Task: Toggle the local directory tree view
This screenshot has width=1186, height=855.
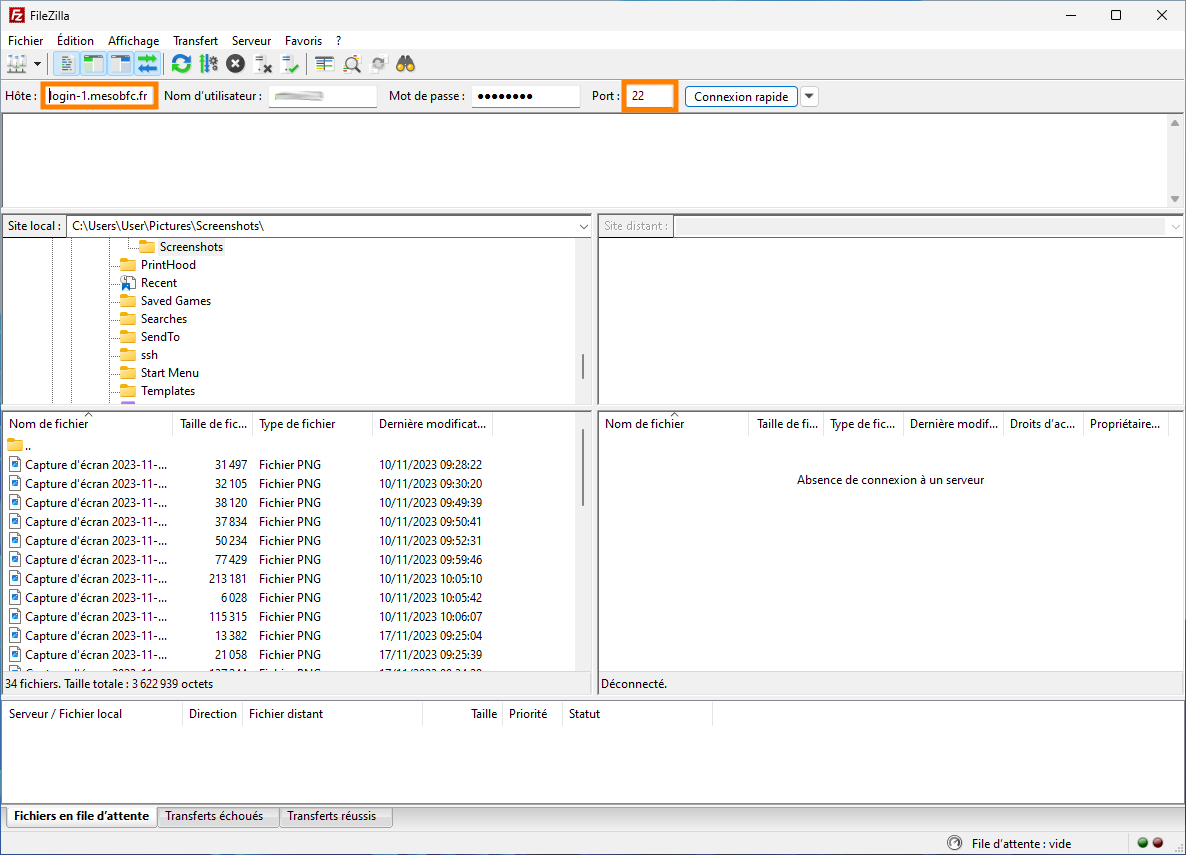Action: (x=93, y=63)
